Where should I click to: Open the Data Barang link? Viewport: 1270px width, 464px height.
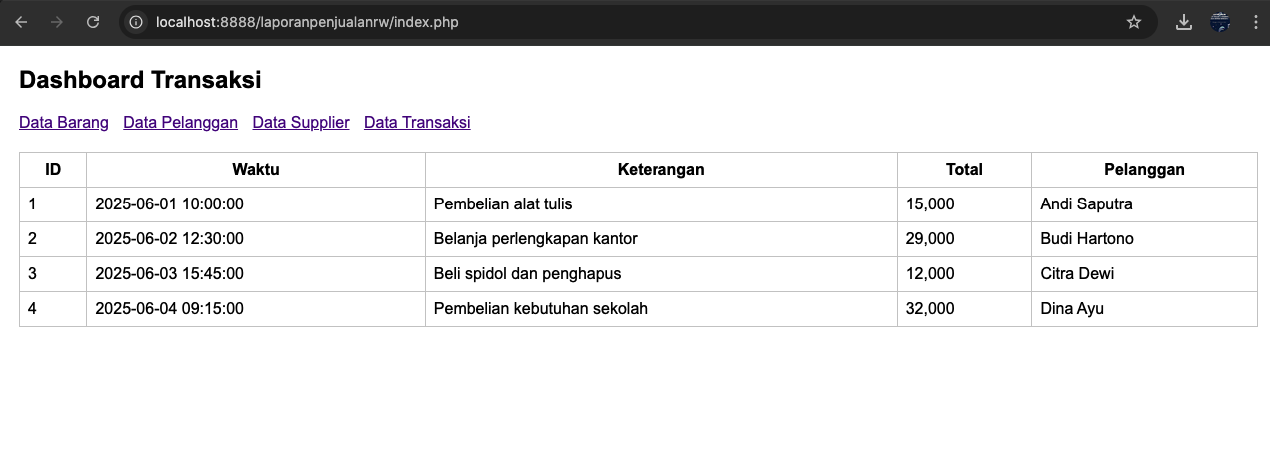tap(64, 122)
